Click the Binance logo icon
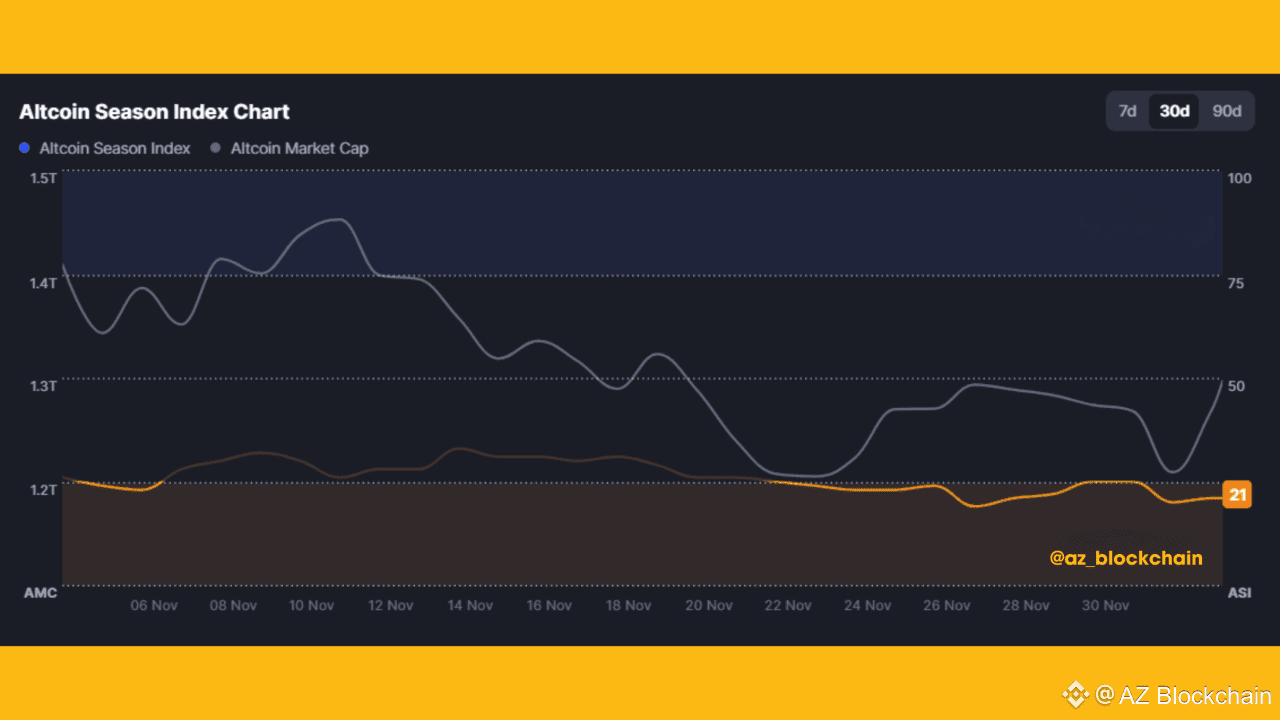The height and width of the screenshot is (720, 1280). tap(1075, 694)
